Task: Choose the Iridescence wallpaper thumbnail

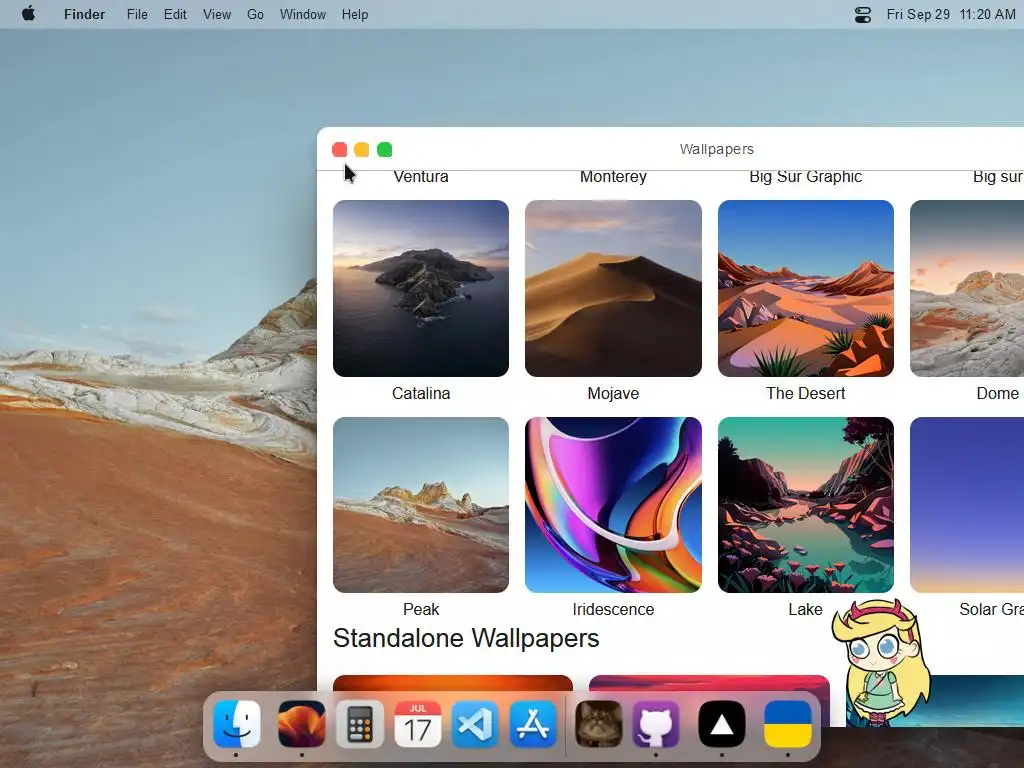Action: tap(613, 505)
